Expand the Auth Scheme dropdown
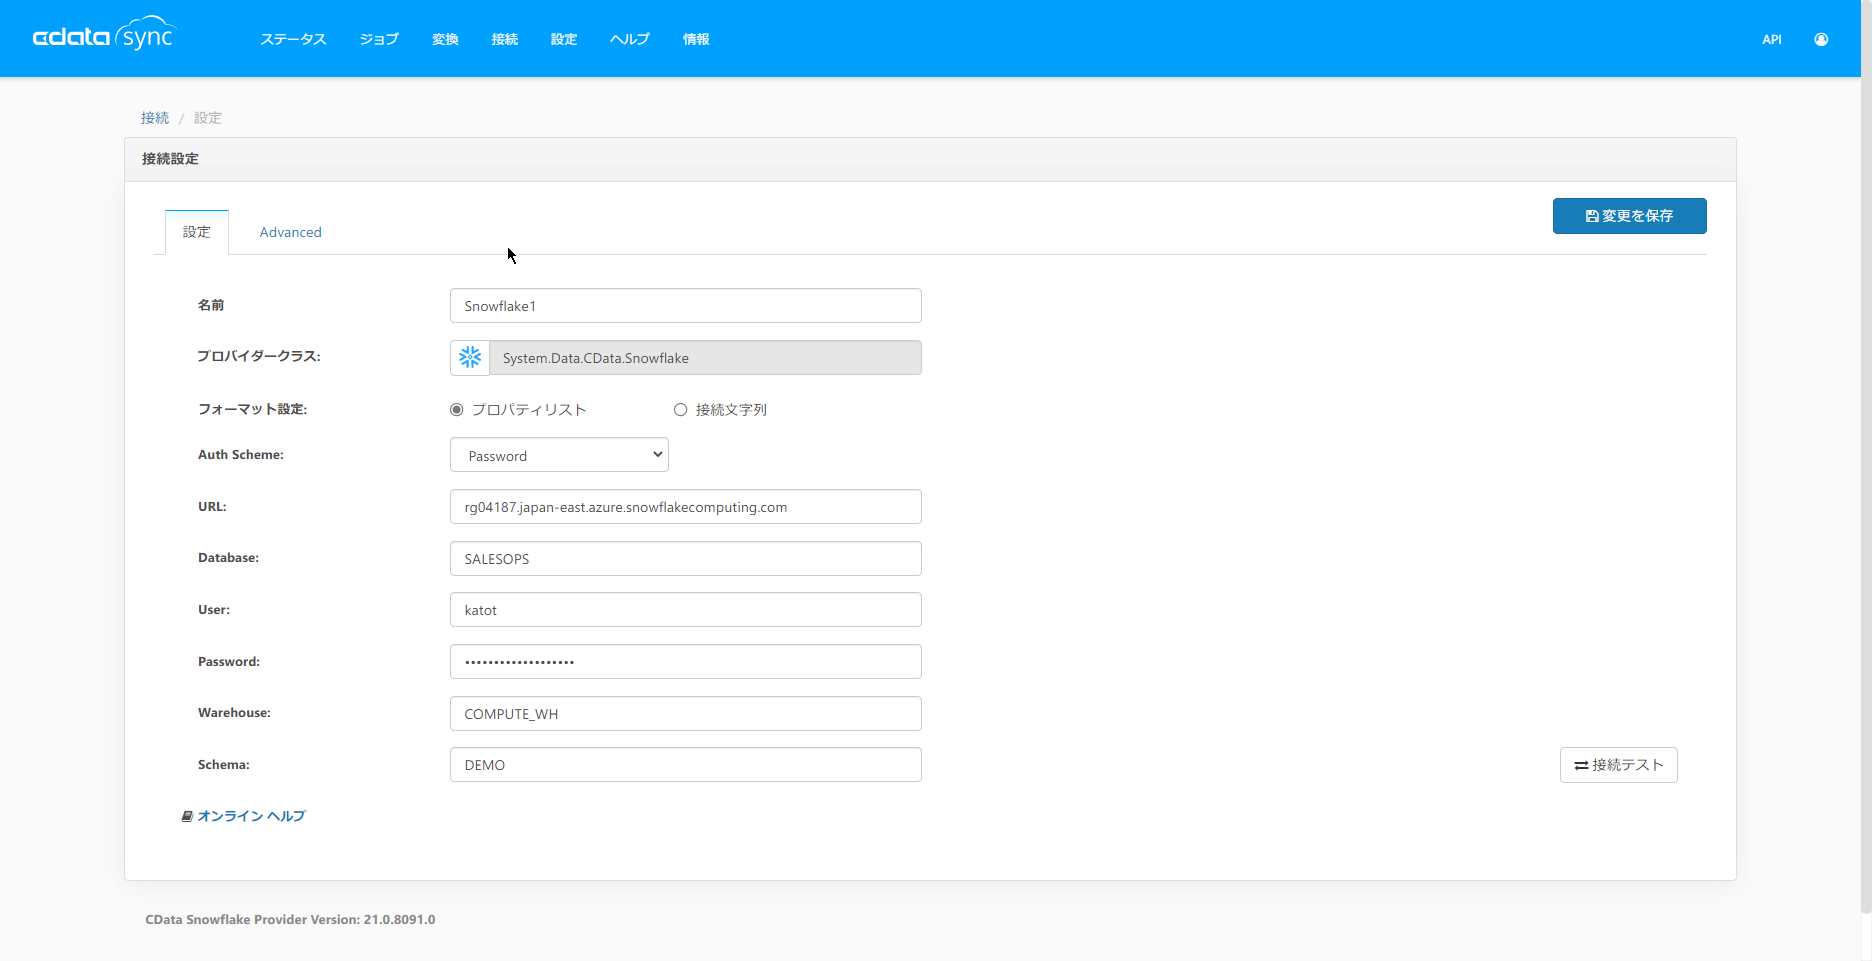This screenshot has width=1872, height=961. point(559,455)
